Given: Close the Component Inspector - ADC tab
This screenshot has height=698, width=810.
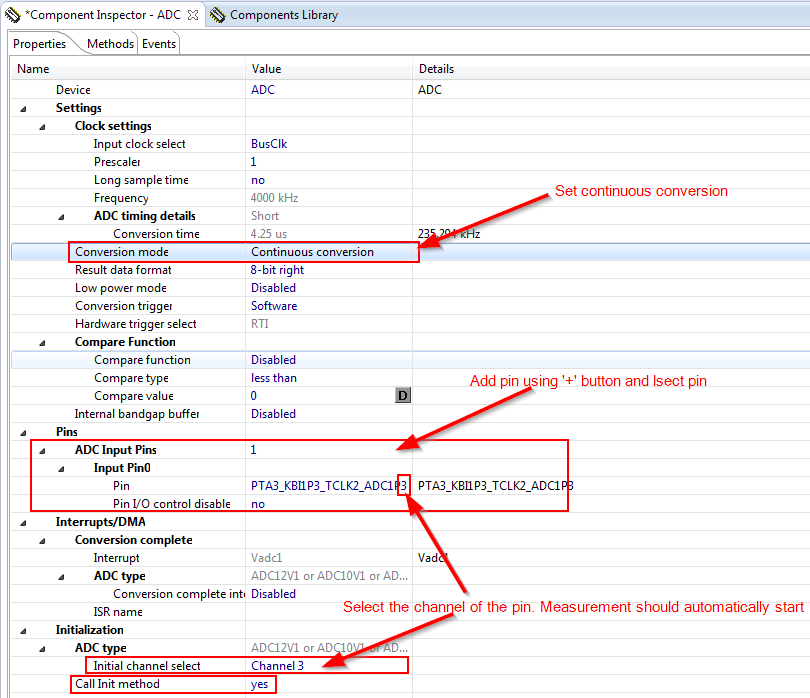Looking at the screenshot, I should (x=193, y=15).
